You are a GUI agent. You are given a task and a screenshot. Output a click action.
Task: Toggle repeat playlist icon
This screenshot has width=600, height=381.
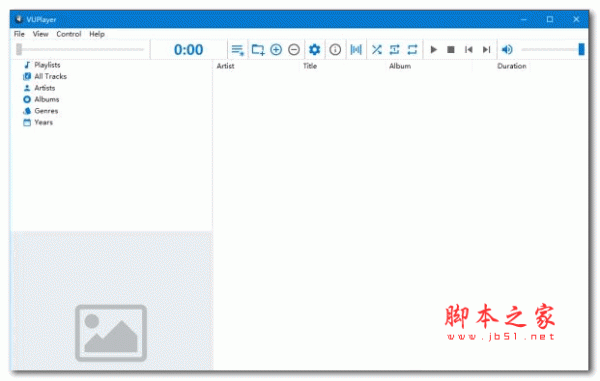pyautogui.click(x=412, y=50)
